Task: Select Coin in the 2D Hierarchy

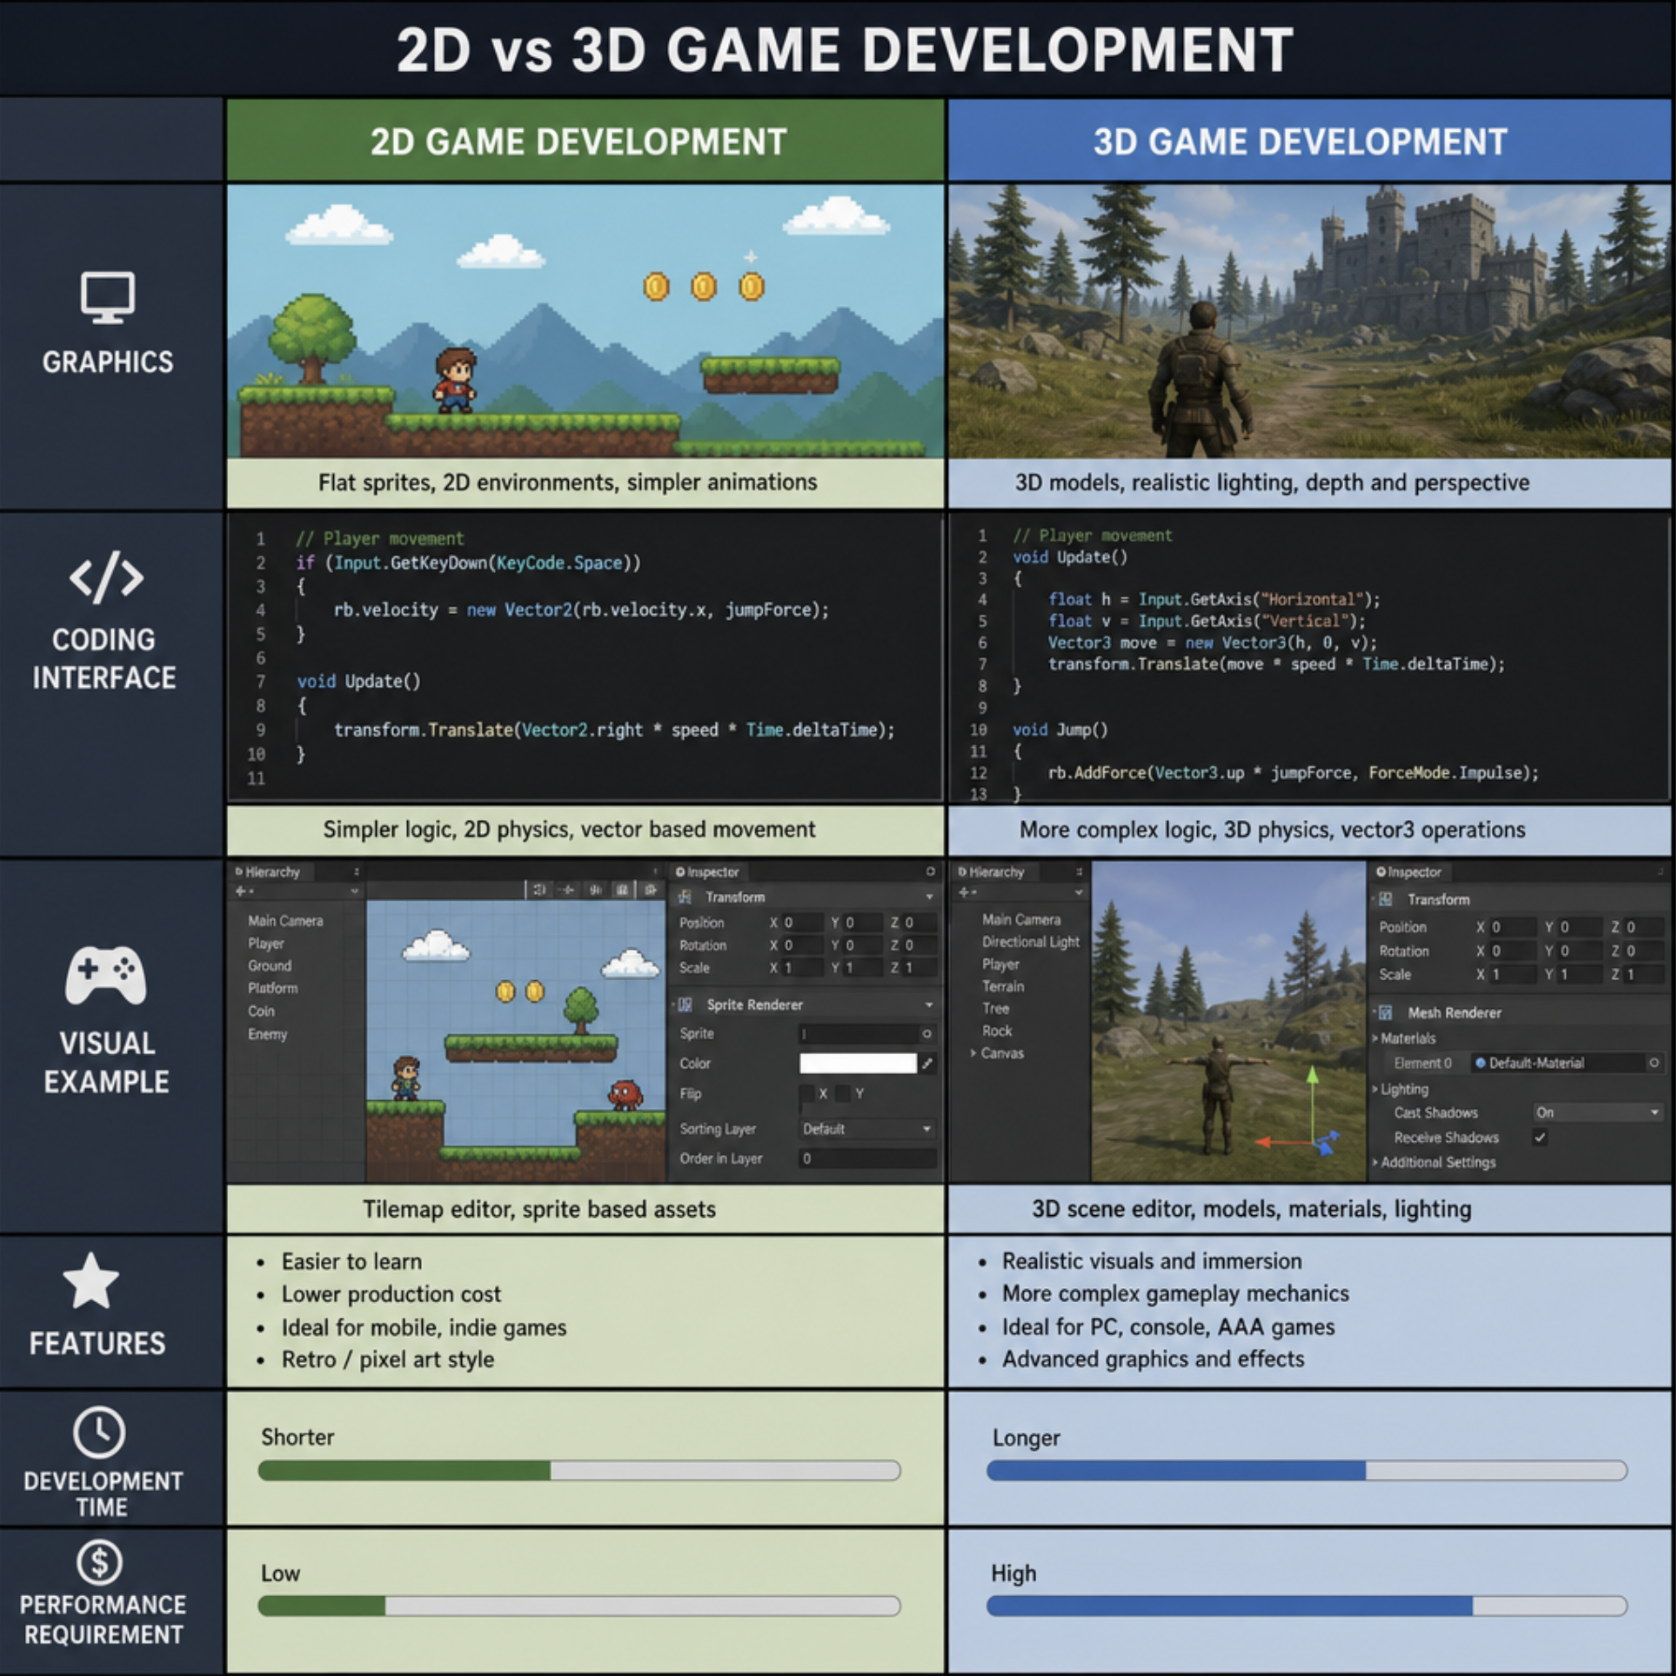Action: [261, 1011]
